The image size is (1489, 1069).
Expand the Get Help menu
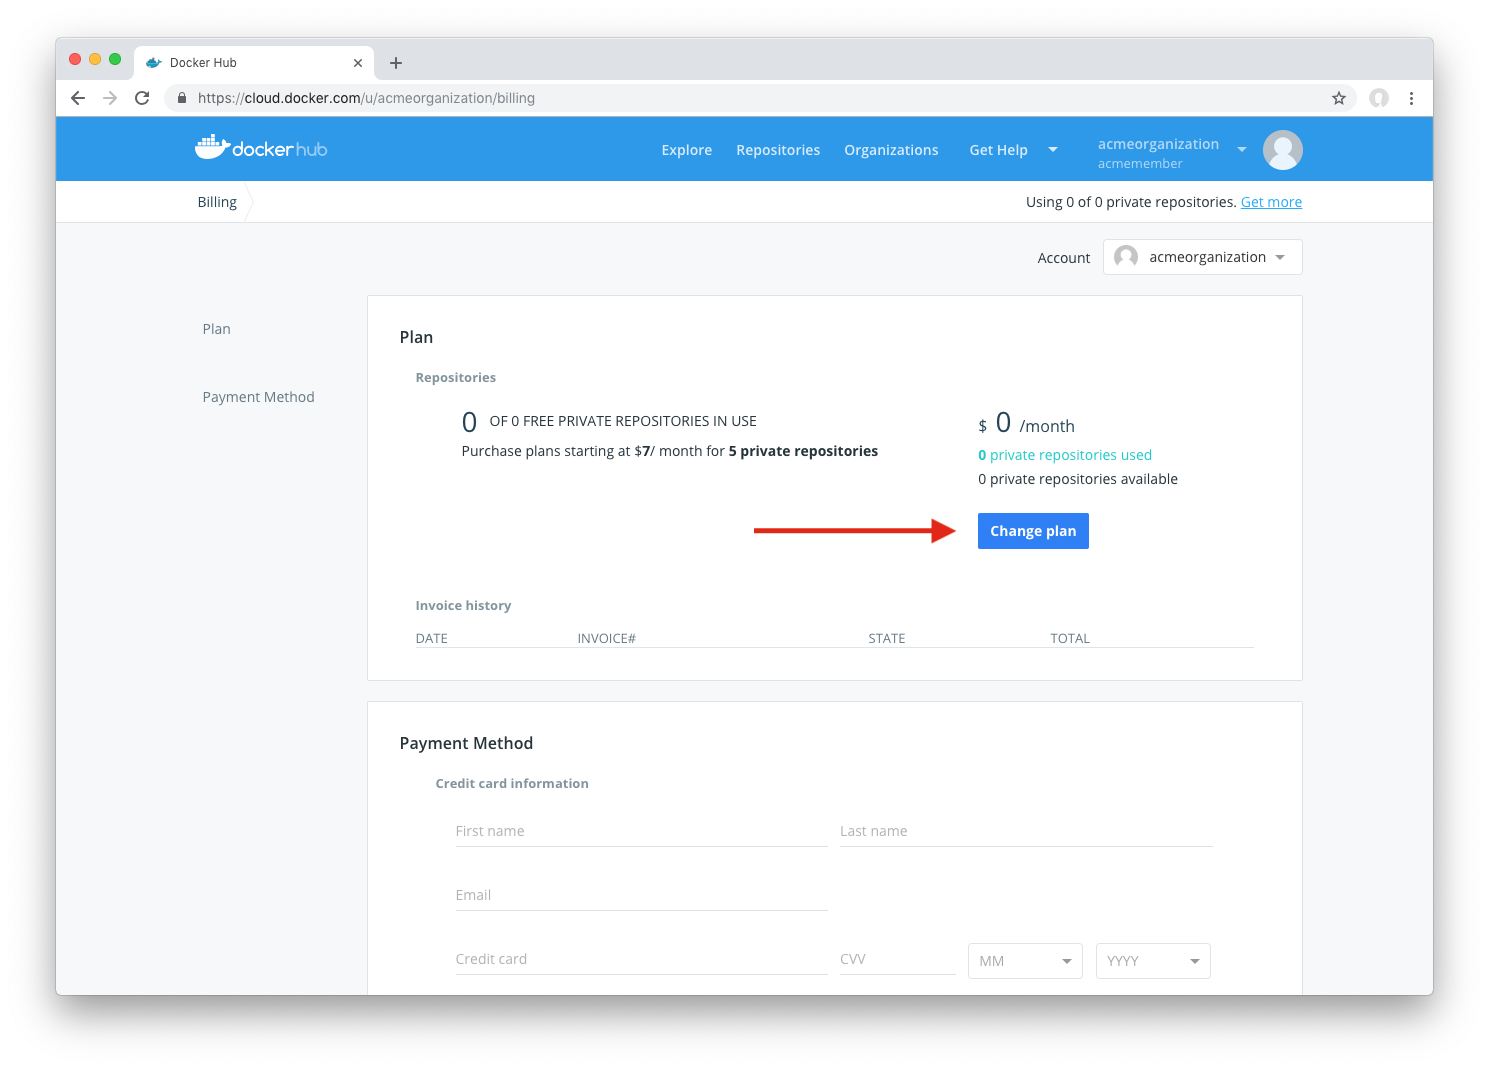1012,150
